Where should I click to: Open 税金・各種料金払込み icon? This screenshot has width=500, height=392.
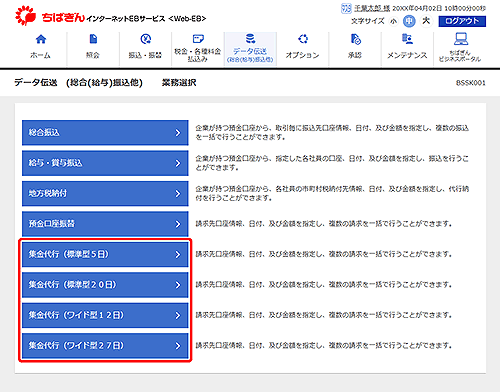(x=198, y=39)
